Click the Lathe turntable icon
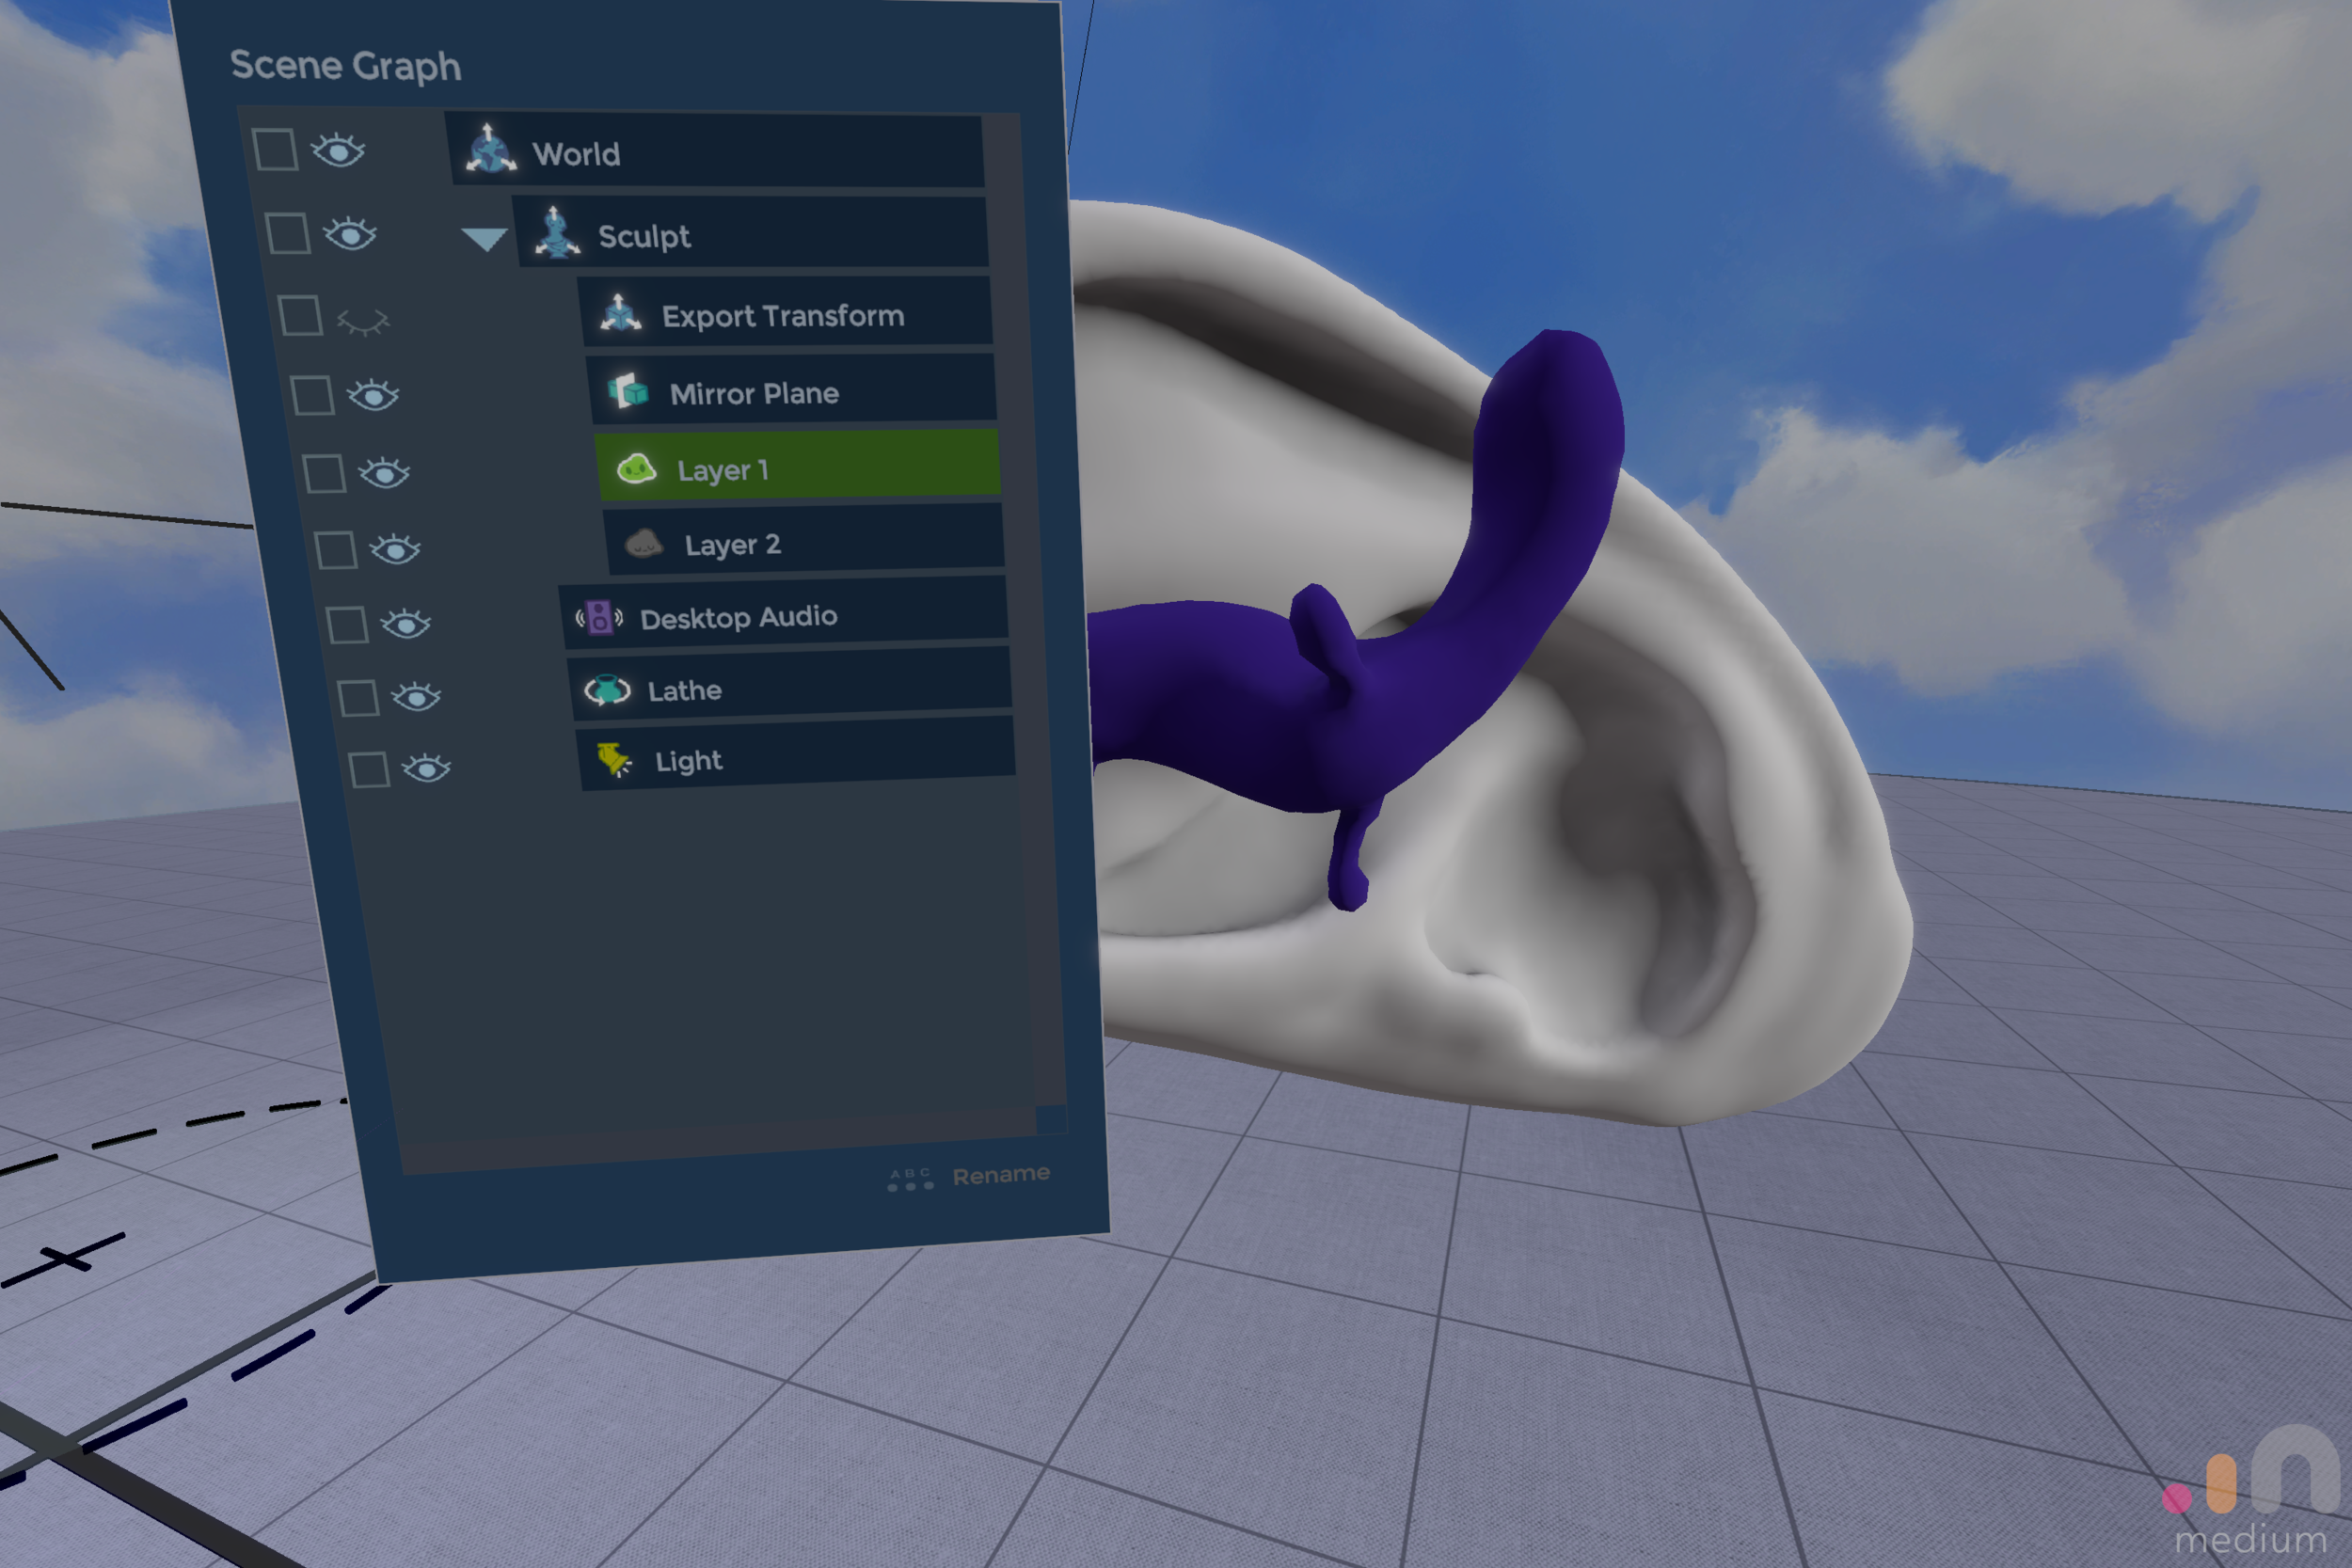Image resolution: width=2352 pixels, height=1568 pixels. (607, 690)
